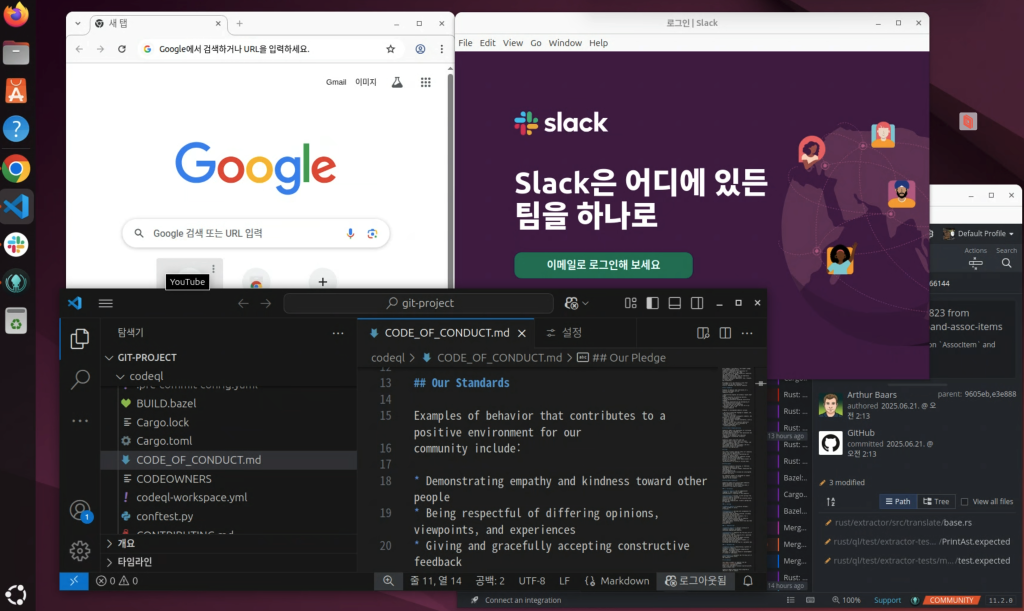Go forward using VS Code navigation arrow
Screen dimensions: 1024x611
(x=266, y=303)
